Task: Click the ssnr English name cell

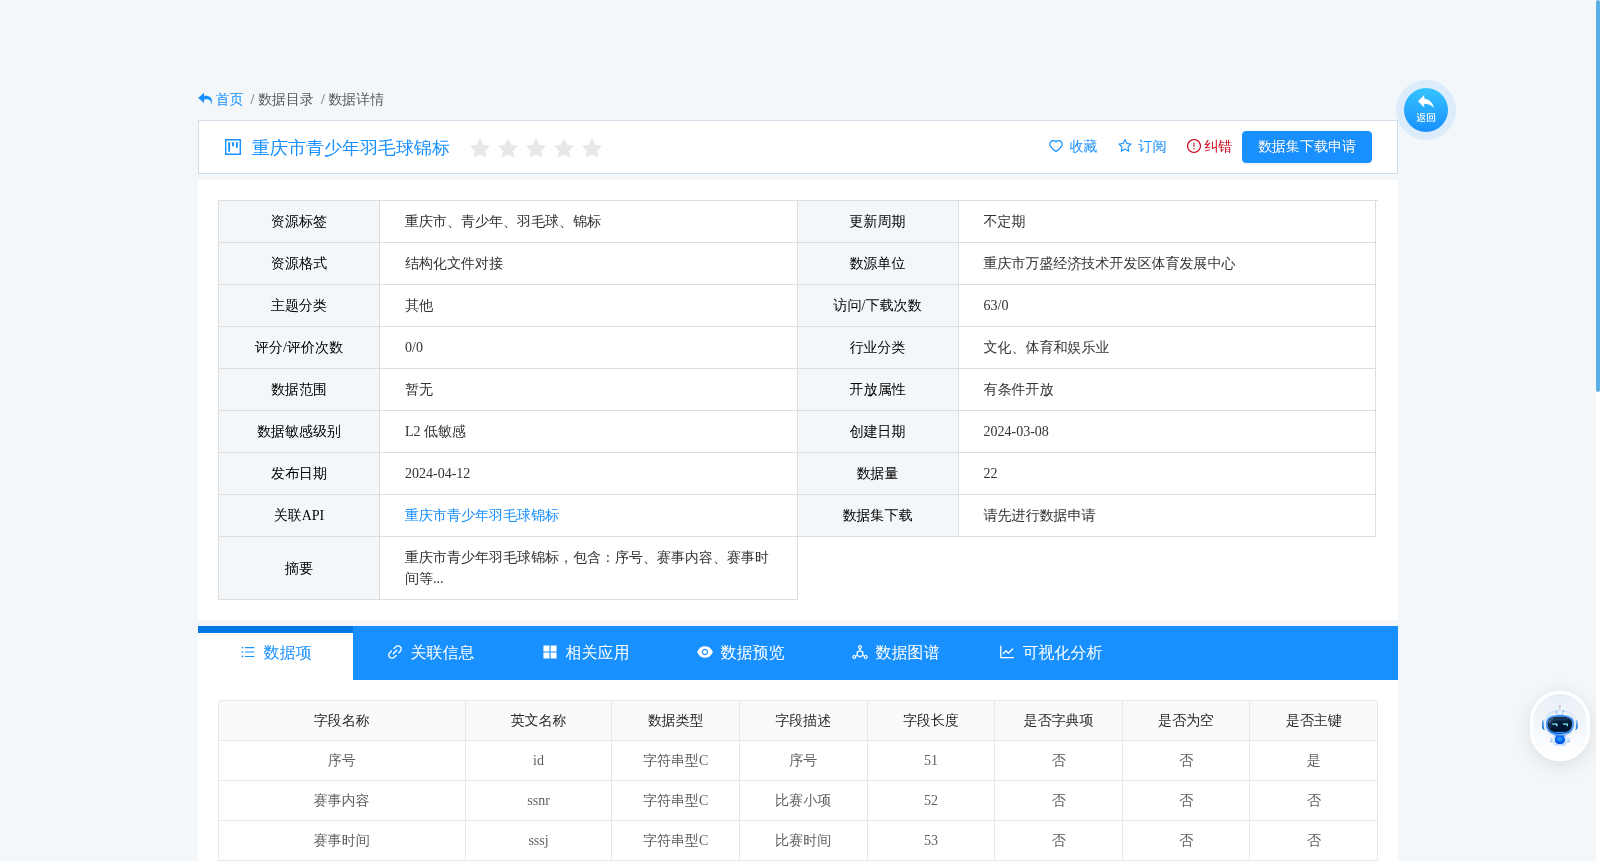Action: 538,801
